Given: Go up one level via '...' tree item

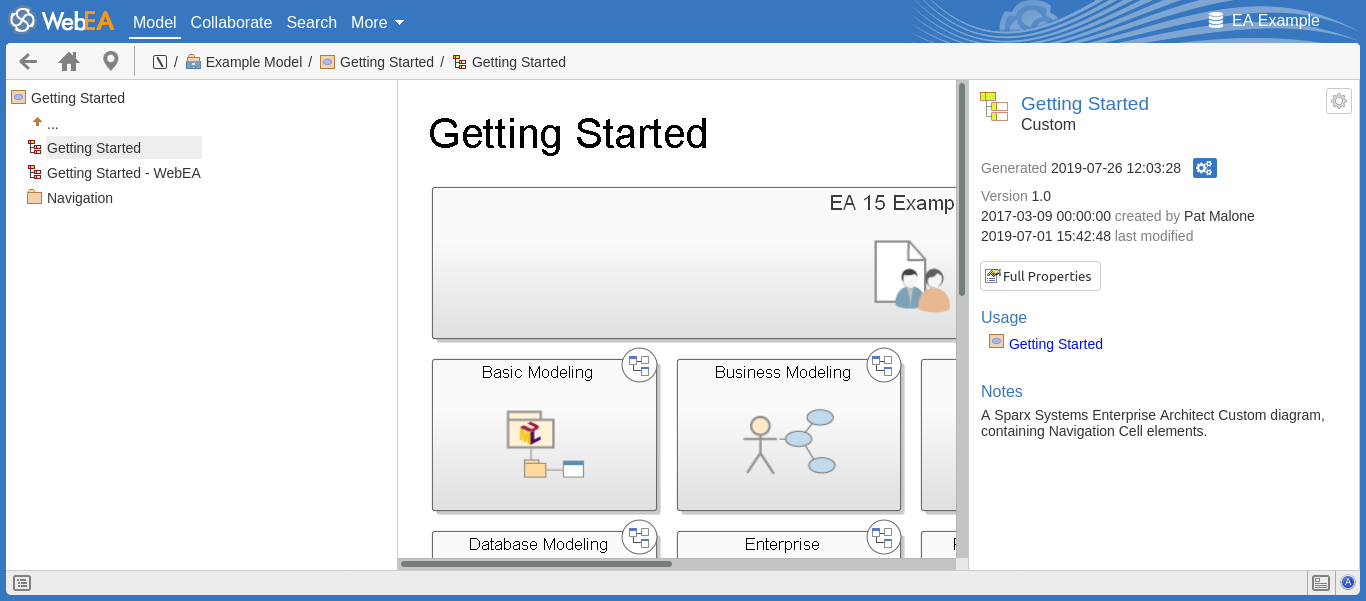Looking at the screenshot, I should point(52,123).
